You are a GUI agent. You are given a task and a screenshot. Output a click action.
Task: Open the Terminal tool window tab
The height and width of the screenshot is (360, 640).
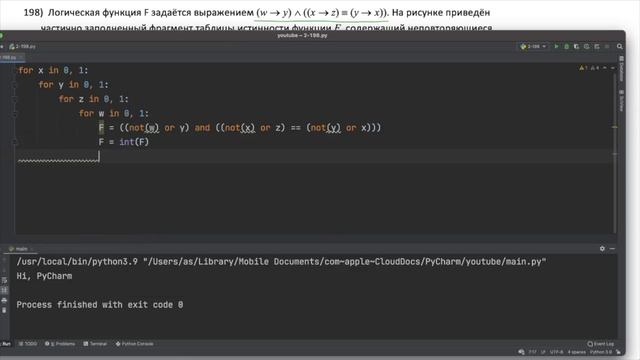tap(95, 344)
